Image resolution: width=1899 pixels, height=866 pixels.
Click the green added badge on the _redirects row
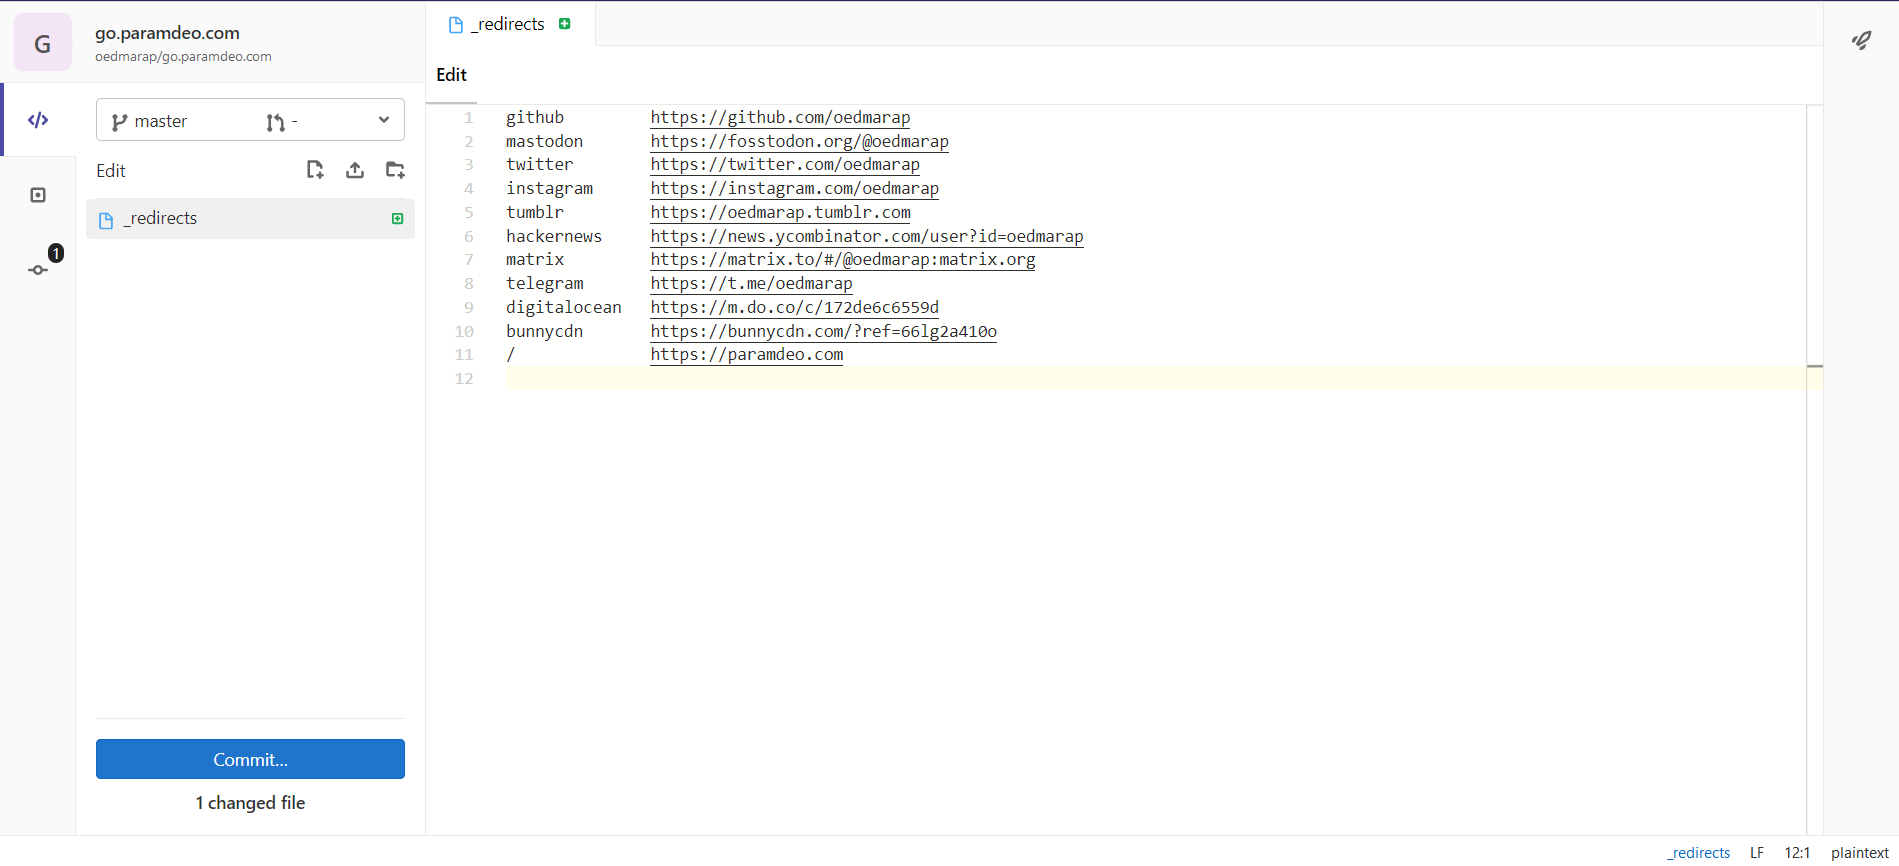tap(397, 218)
